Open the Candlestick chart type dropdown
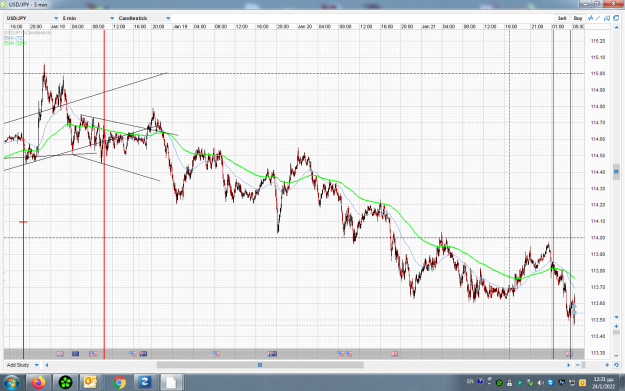625x391 pixels. [144, 18]
